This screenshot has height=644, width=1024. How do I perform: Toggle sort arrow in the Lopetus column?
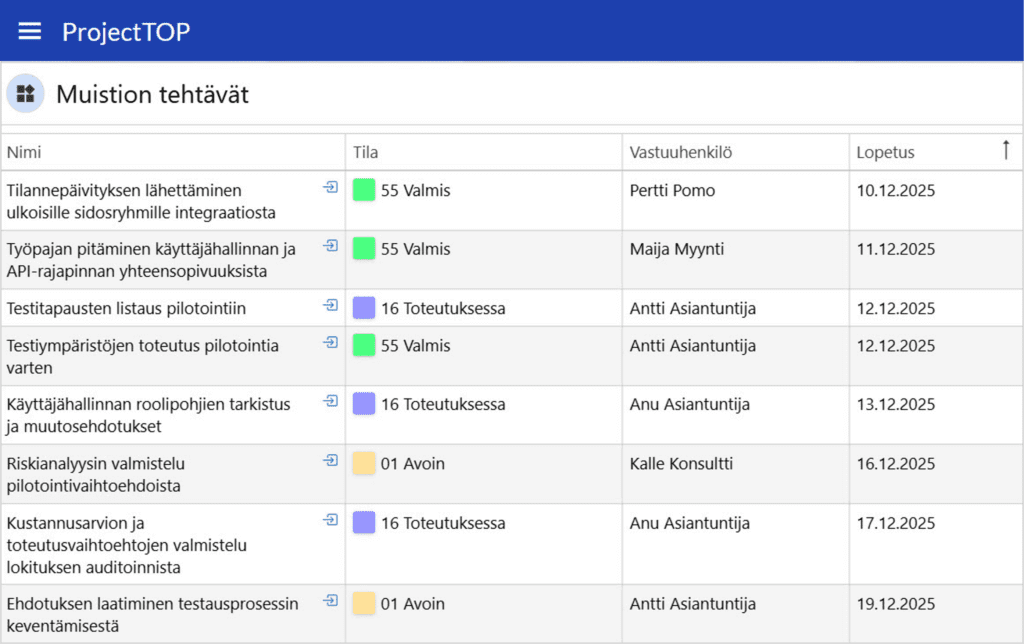pos(1005,151)
